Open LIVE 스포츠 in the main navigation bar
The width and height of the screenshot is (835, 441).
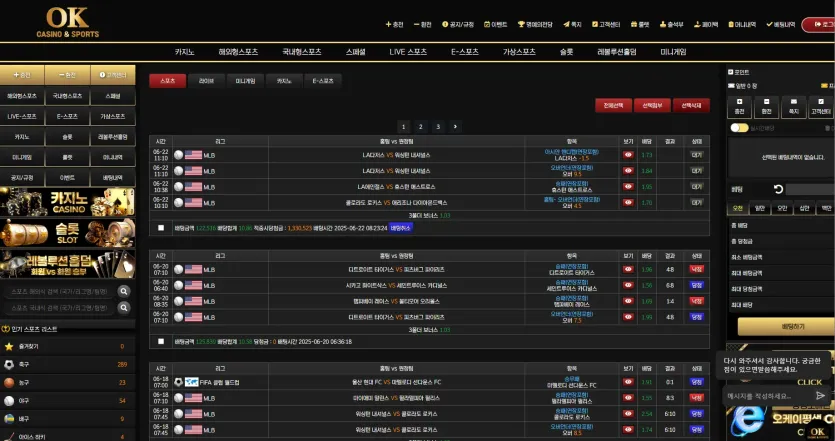tap(408, 52)
